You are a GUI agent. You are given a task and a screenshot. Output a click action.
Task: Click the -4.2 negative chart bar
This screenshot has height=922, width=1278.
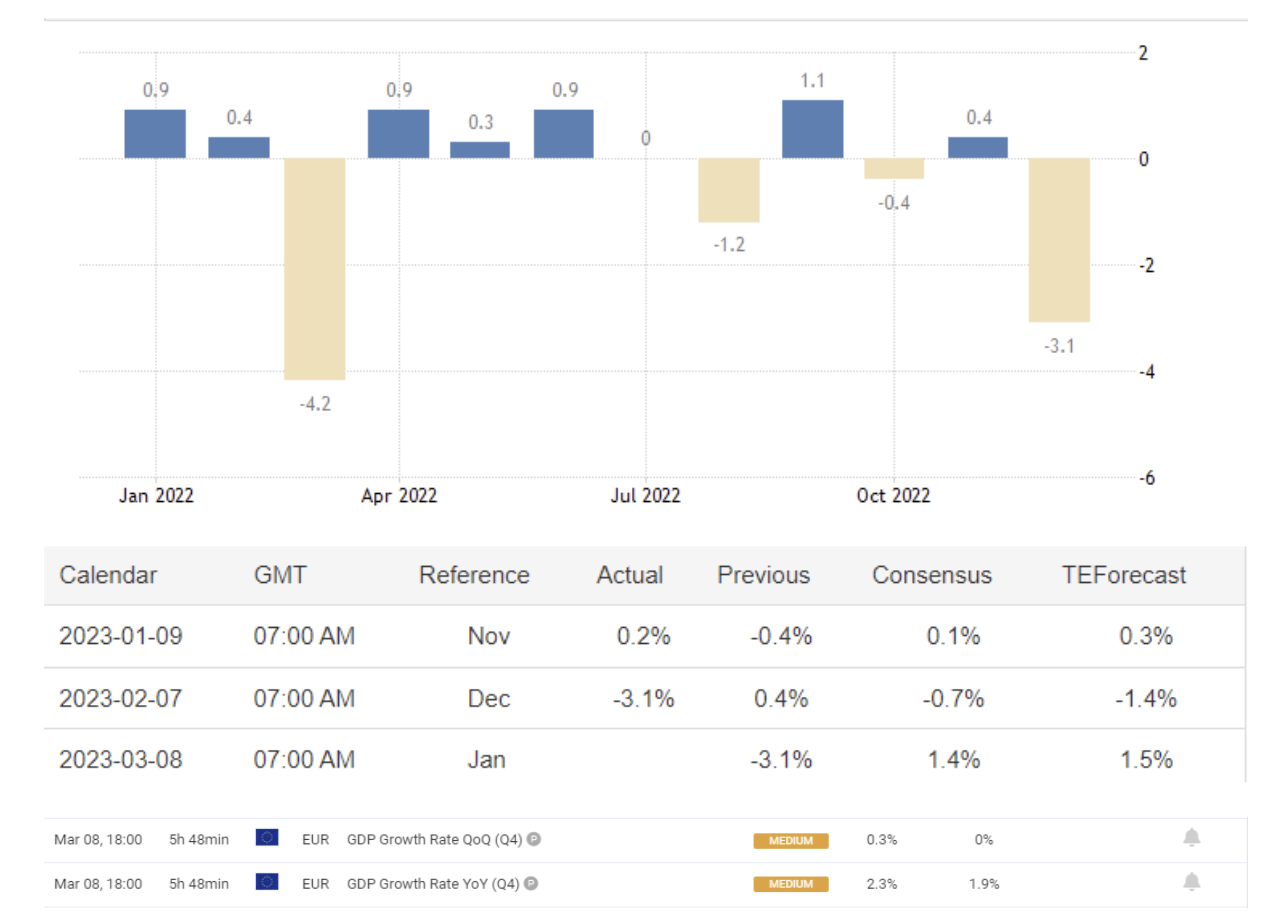click(315, 268)
